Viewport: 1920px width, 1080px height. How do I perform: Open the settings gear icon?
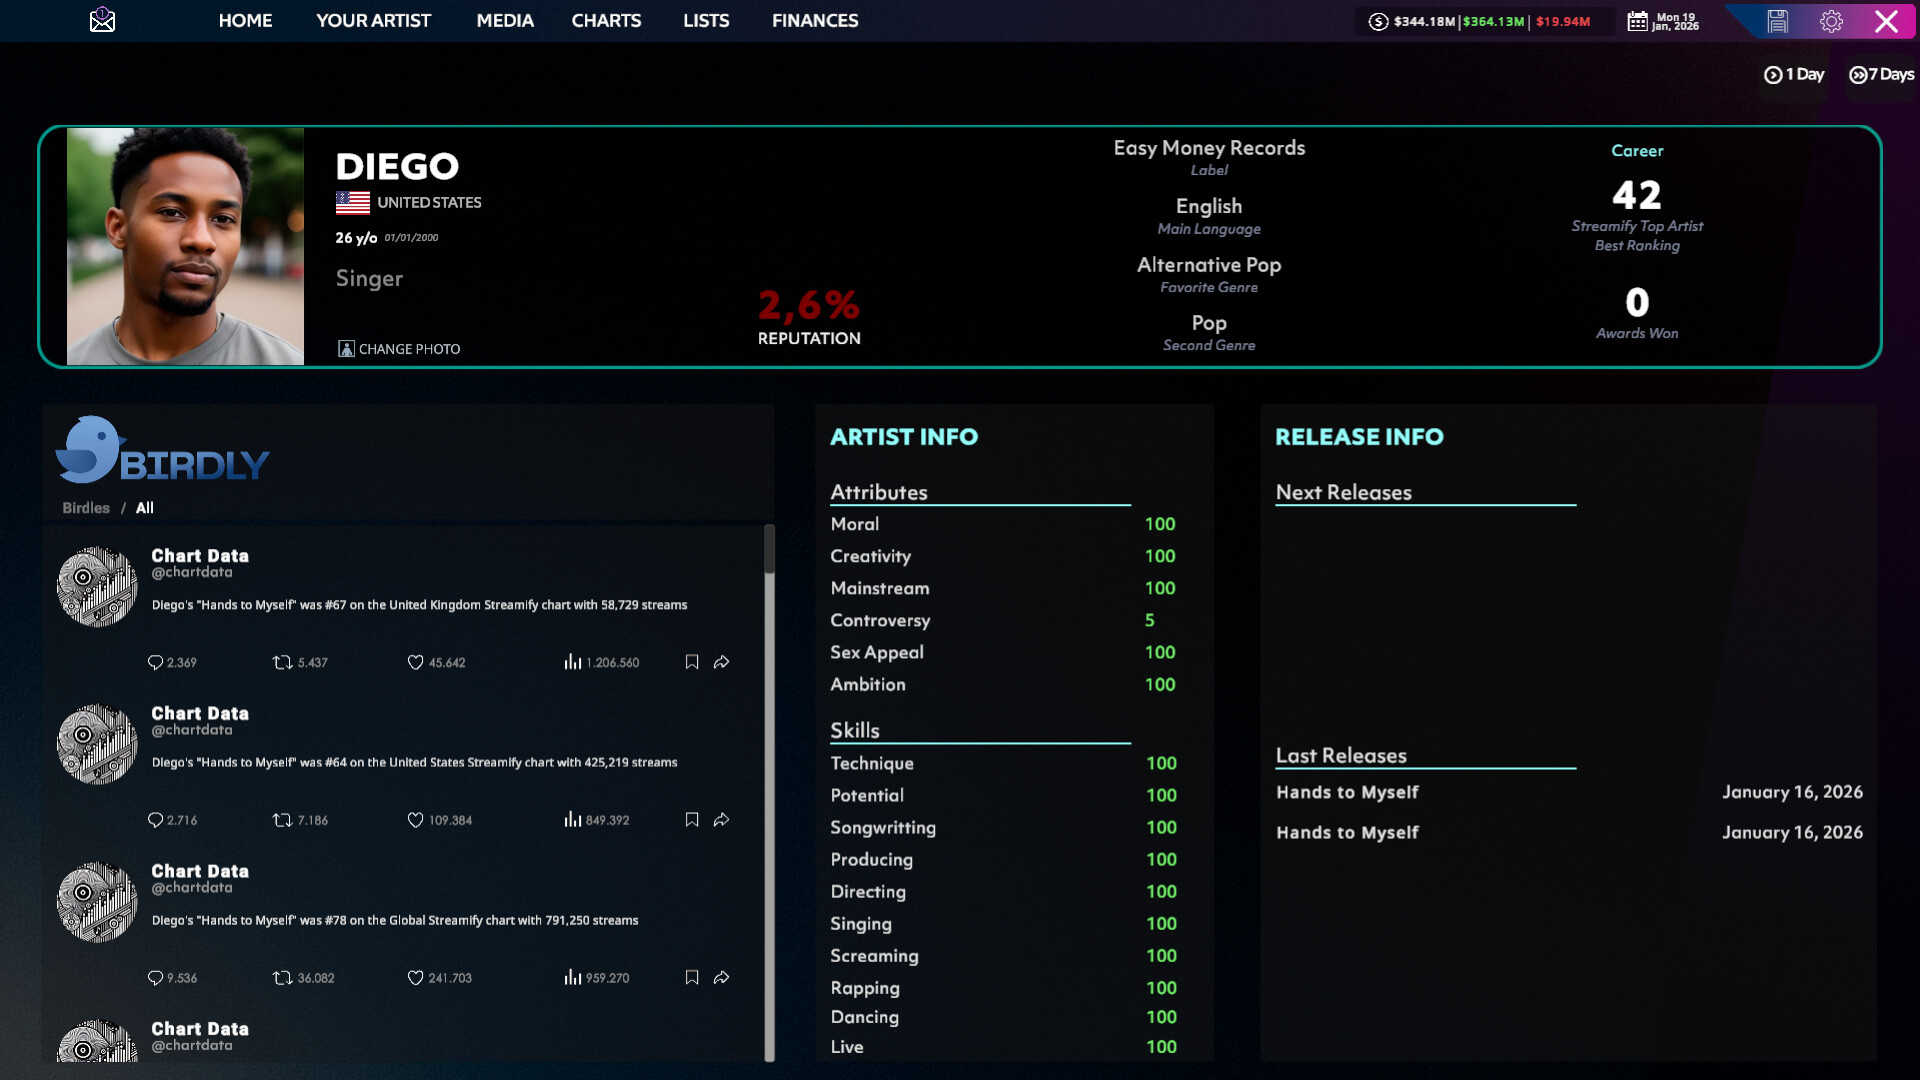pos(1831,21)
